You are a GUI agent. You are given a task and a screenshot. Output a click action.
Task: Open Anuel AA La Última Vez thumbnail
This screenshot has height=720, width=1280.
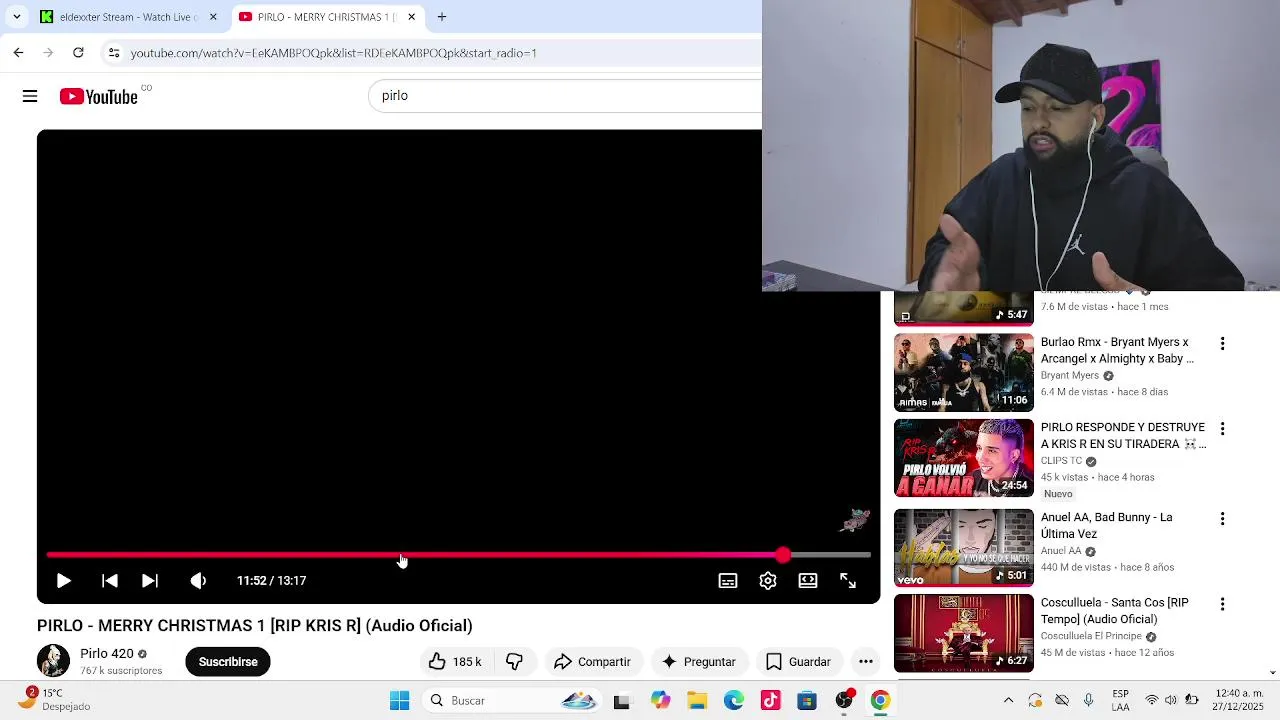(x=963, y=548)
